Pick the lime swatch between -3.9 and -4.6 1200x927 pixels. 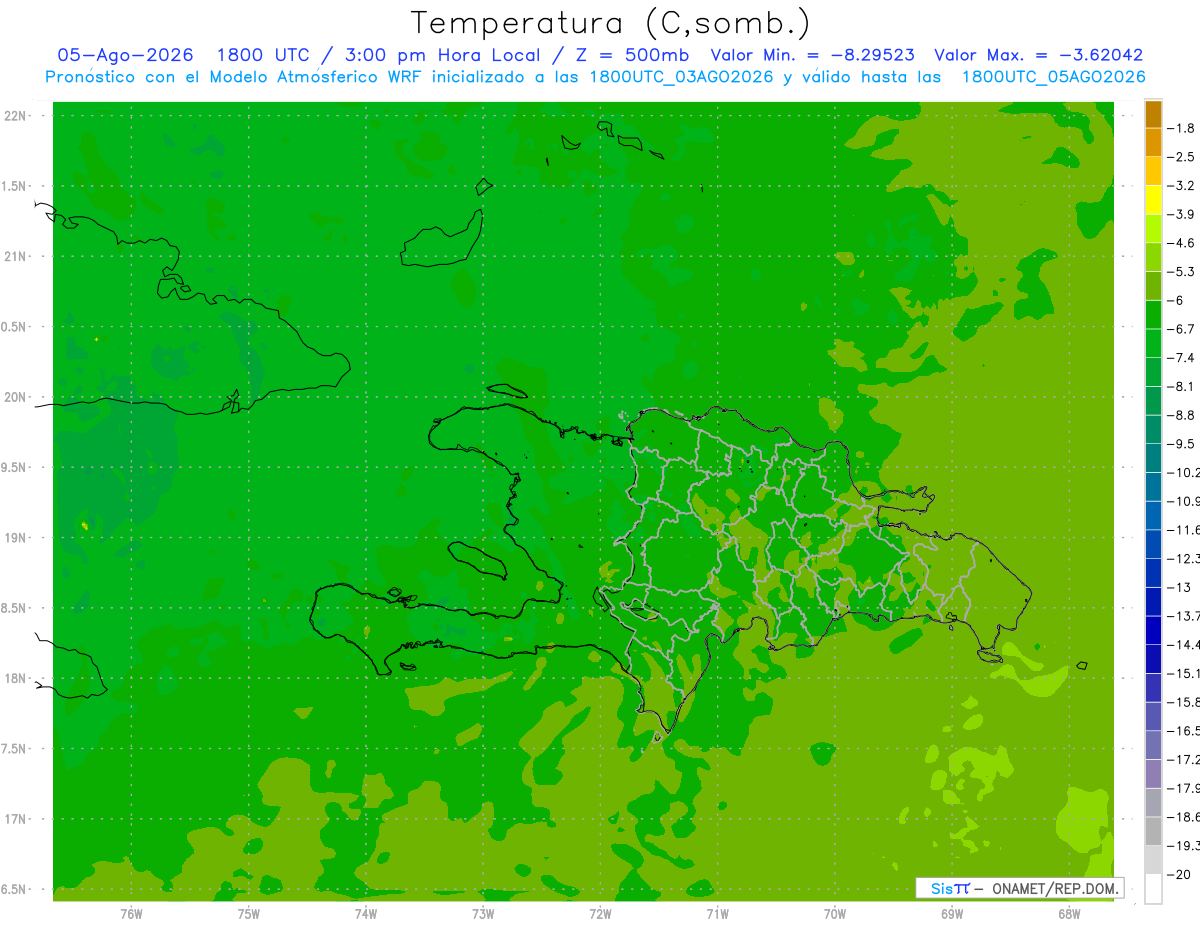(x=1153, y=229)
